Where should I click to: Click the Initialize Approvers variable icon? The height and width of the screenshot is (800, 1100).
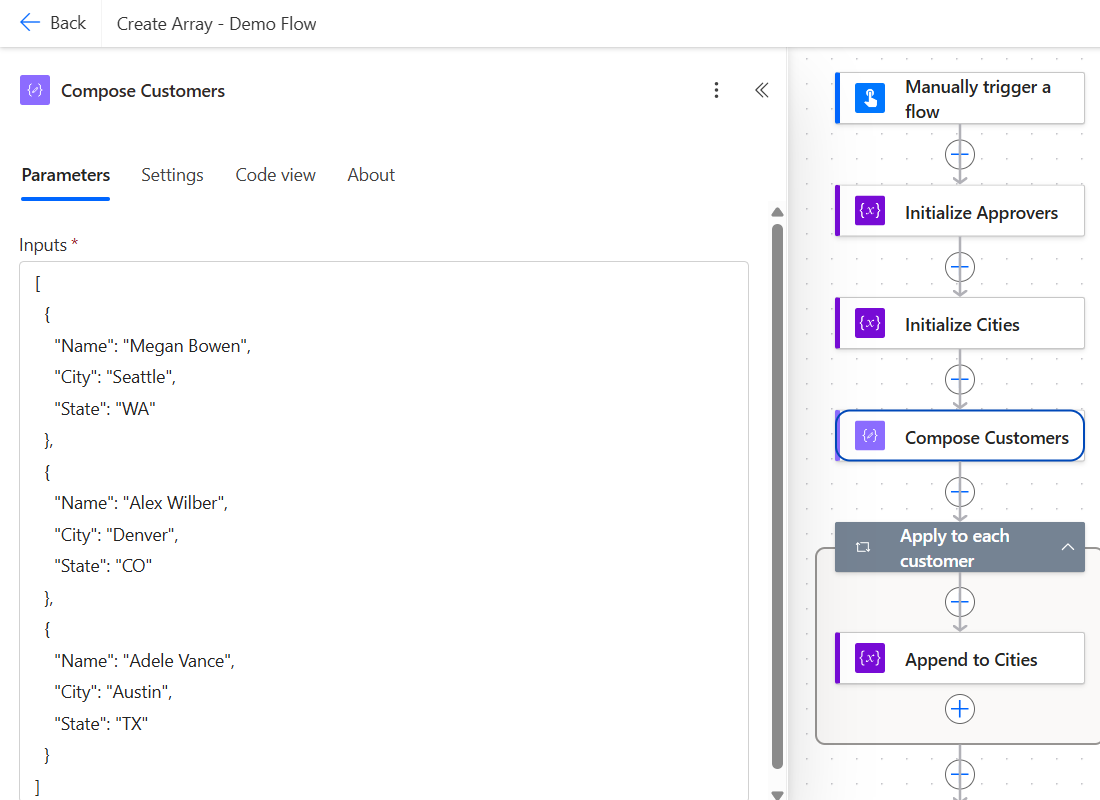[x=870, y=211]
